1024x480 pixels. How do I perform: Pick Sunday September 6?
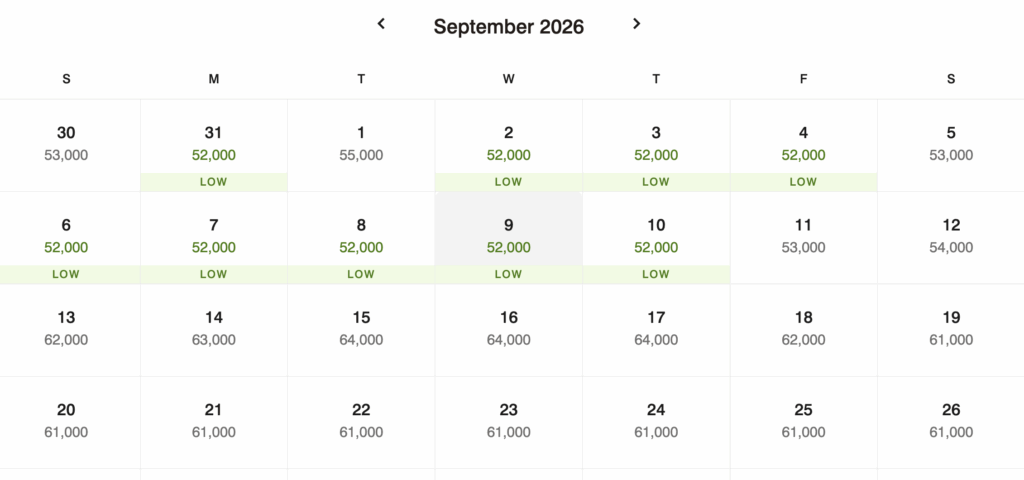pyautogui.click(x=66, y=237)
